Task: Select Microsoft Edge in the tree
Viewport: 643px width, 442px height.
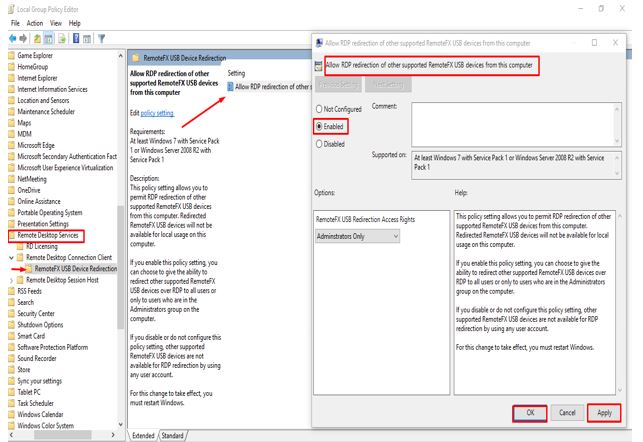Action: pyautogui.click(x=36, y=145)
